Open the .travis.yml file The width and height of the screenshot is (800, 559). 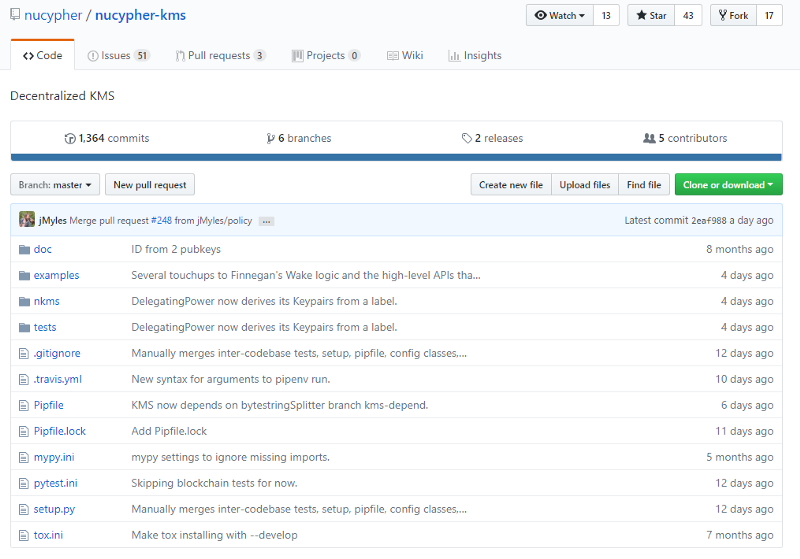(x=58, y=379)
